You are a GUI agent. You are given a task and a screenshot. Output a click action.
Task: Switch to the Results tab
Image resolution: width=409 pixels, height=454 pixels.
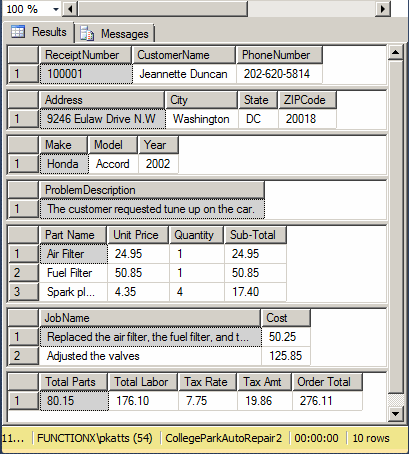point(39,32)
